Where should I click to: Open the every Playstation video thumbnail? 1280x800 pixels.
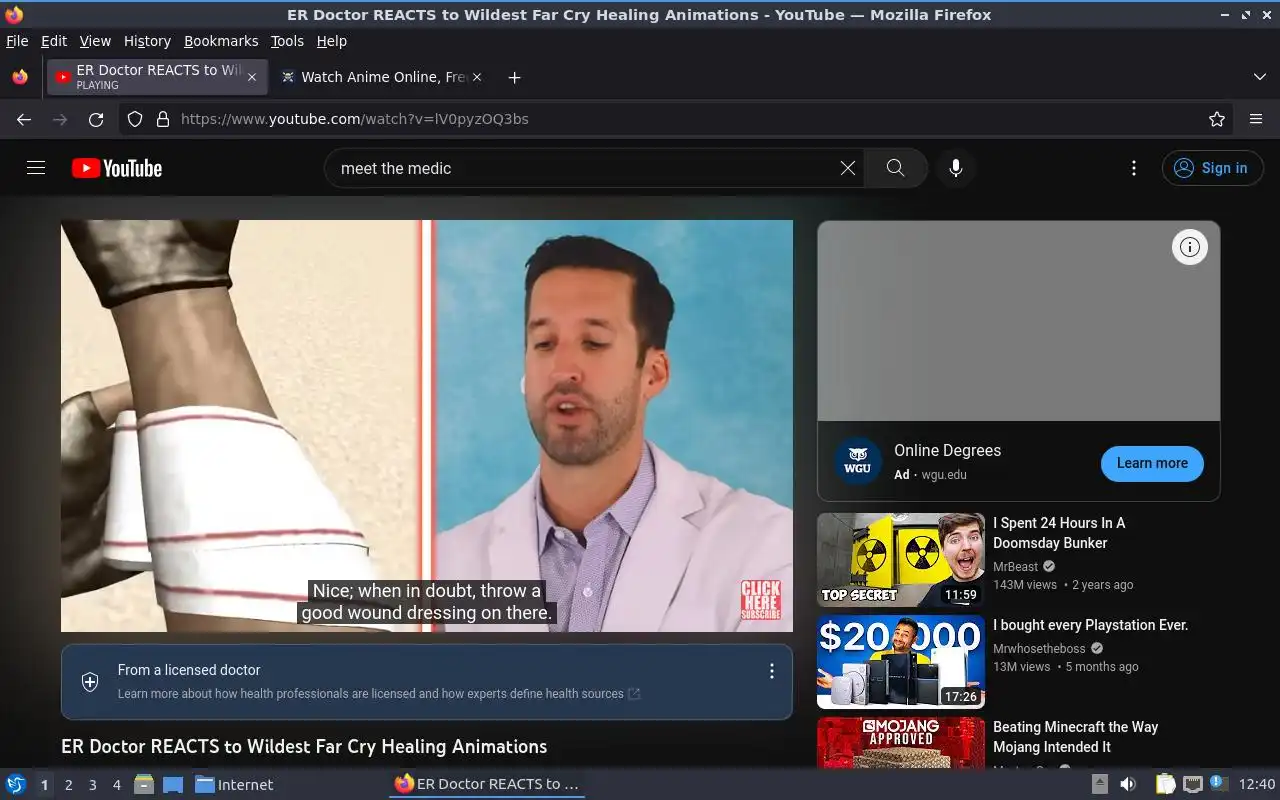[x=901, y=662]
